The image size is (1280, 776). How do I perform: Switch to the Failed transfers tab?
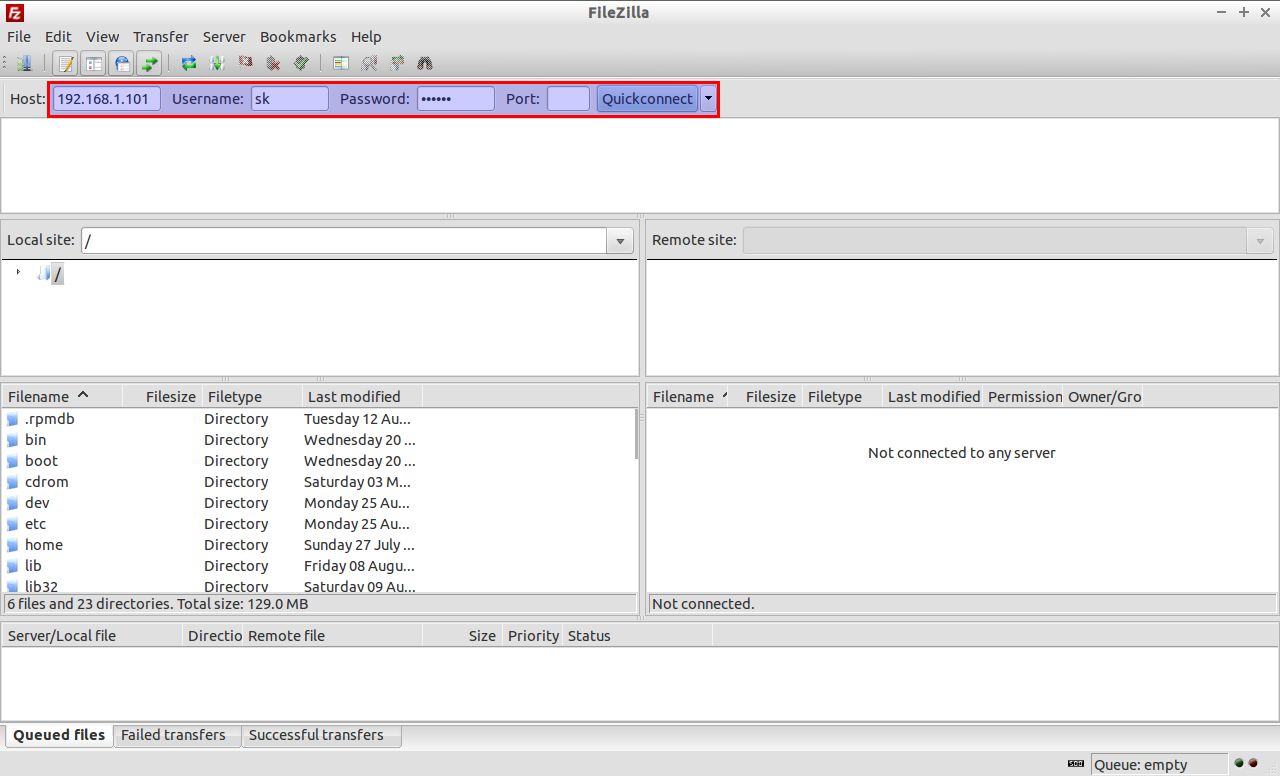(x=178, y=735)
